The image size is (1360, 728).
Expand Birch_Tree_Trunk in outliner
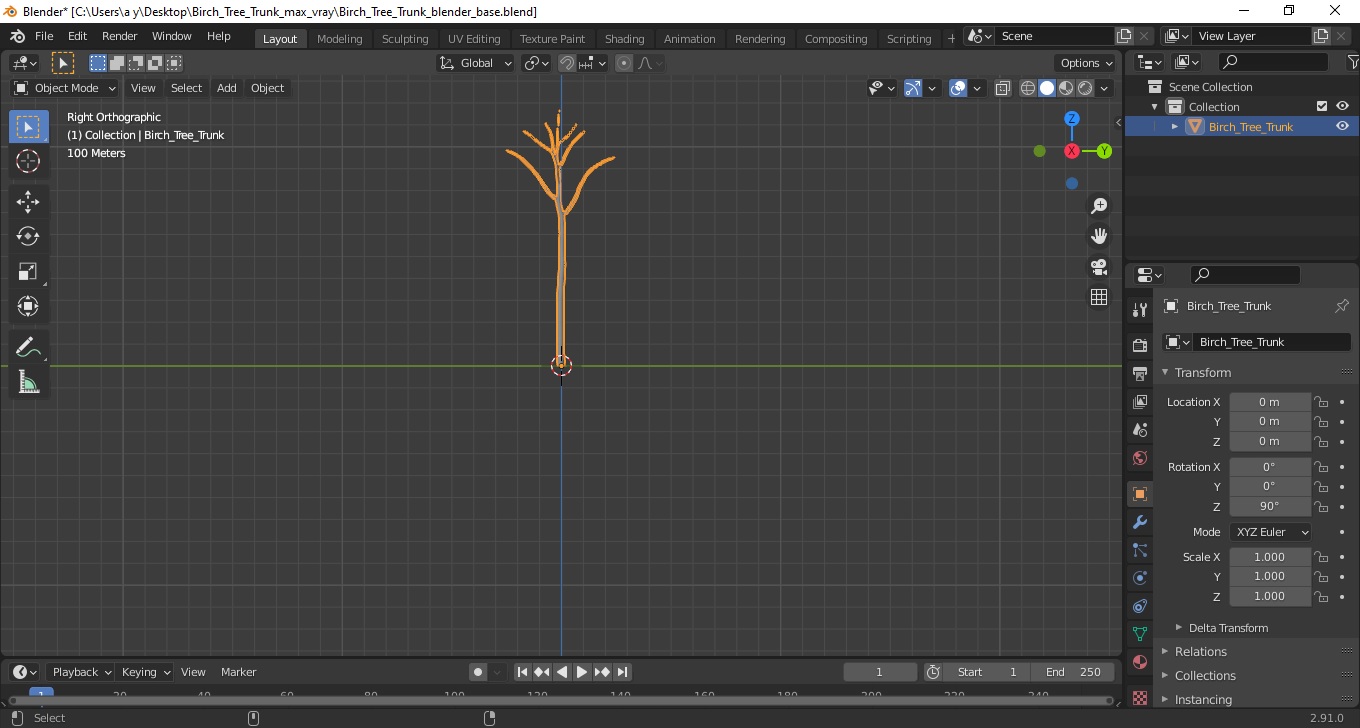pos(1175,127)
